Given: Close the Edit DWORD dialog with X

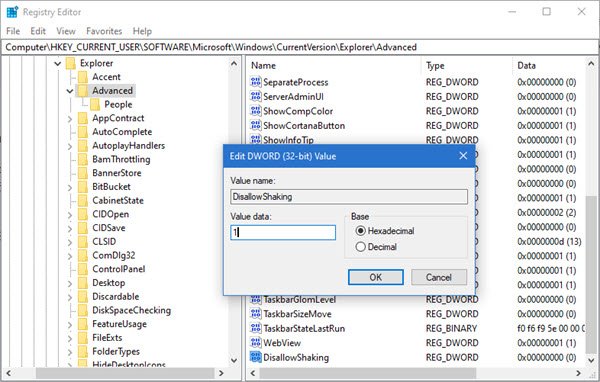Looking at the screenshot, I should click(x=463, y=156).
